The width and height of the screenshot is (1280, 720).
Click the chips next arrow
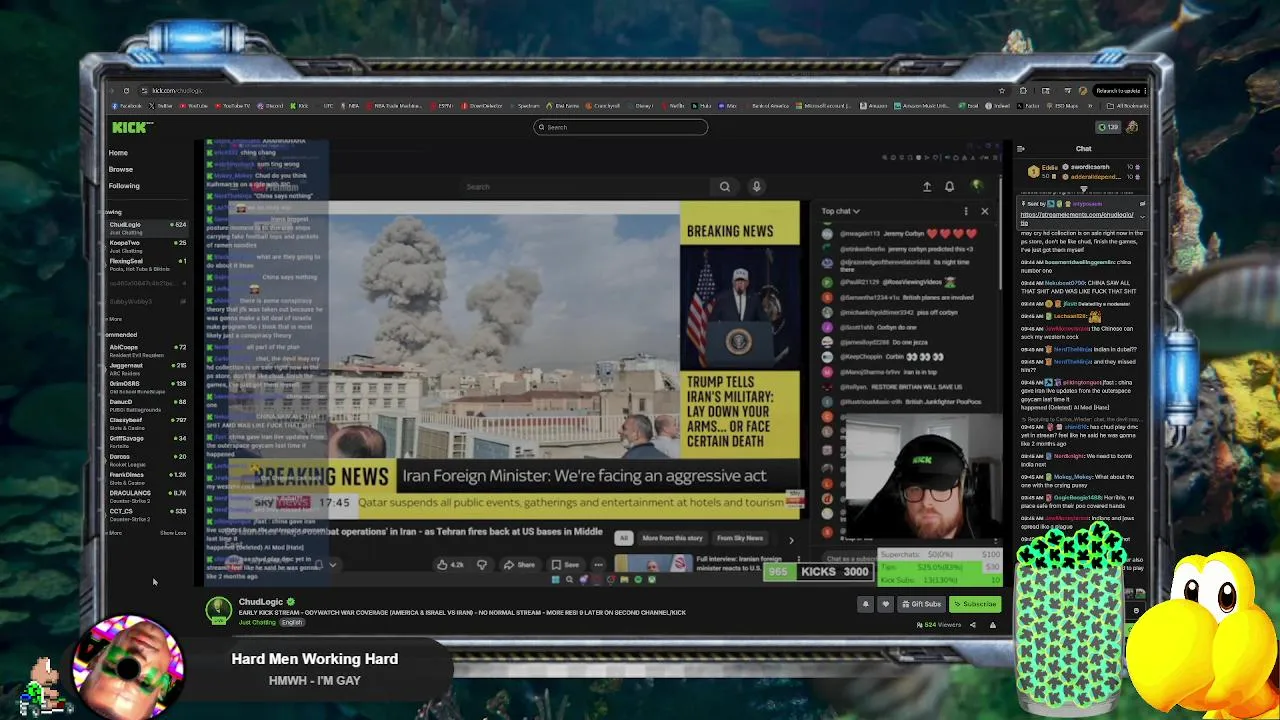pos(791,540)
